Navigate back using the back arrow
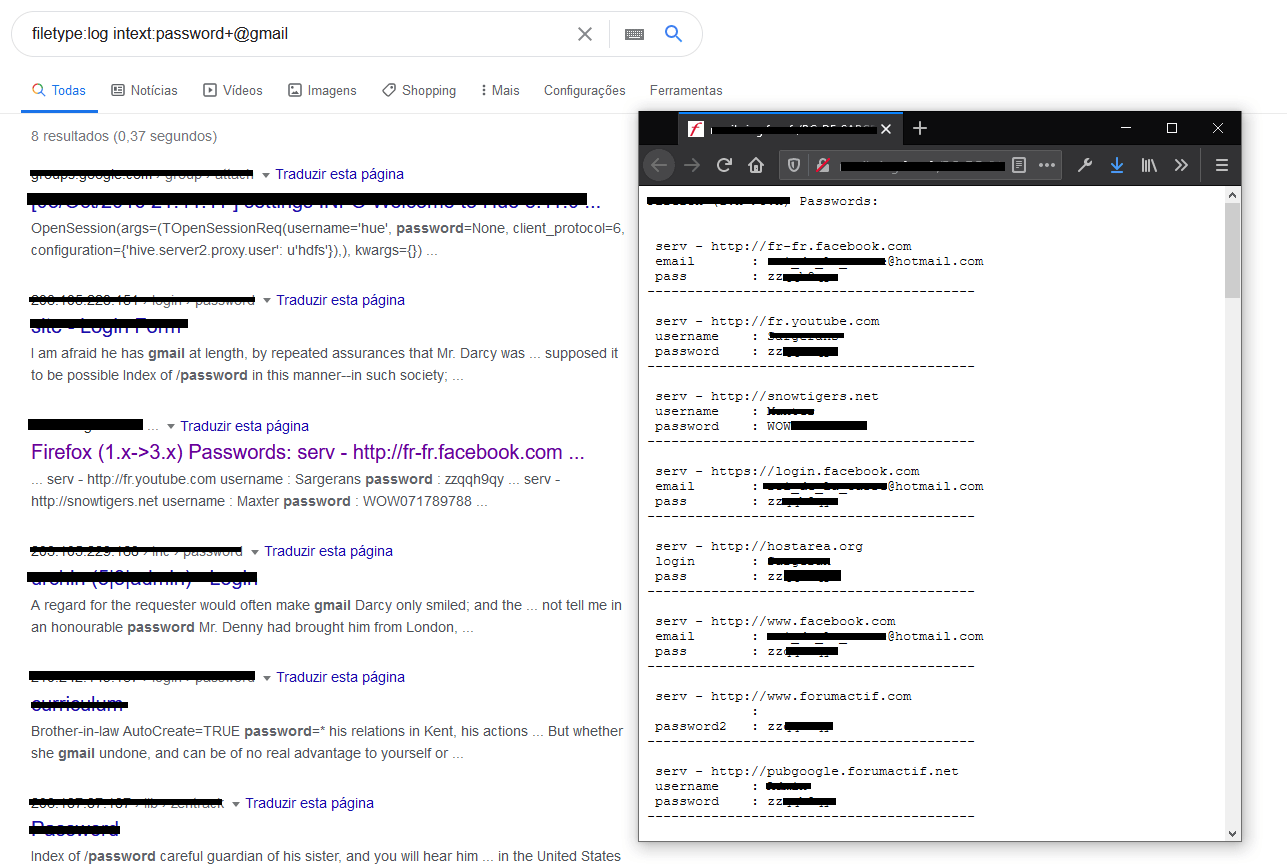The image size is (1287, 868). tap(659, 165)
